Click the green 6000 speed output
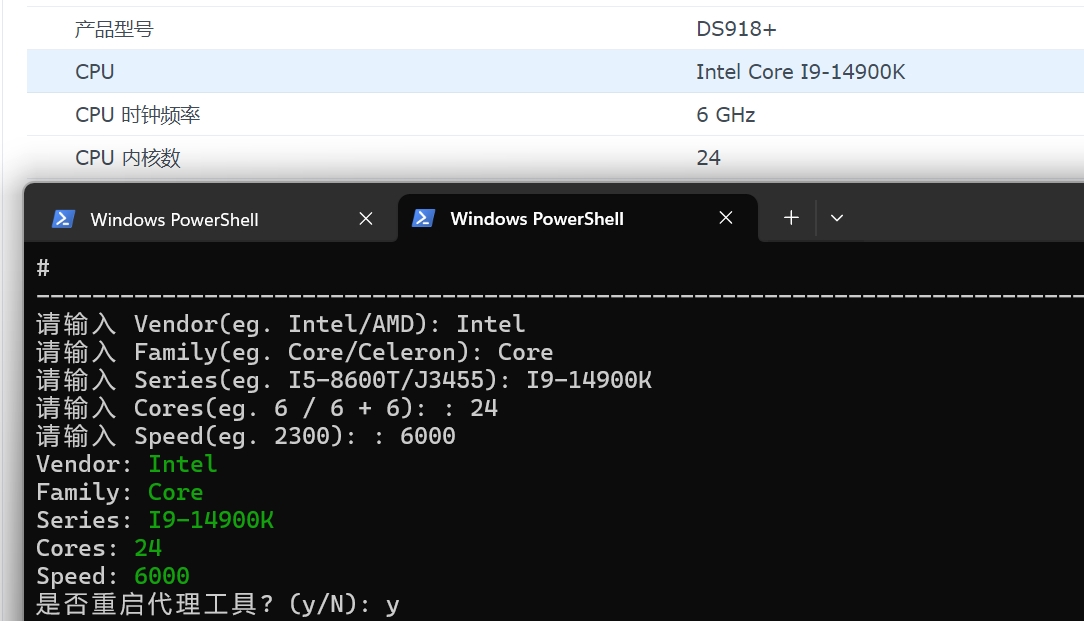The height and width of the screenshot is (621, 1084). pos(162,576)
